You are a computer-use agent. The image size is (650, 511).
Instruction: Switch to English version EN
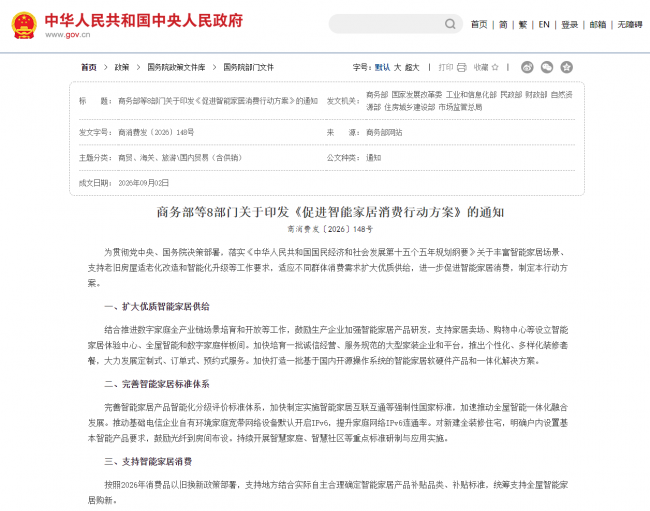(x=544, y=25)
